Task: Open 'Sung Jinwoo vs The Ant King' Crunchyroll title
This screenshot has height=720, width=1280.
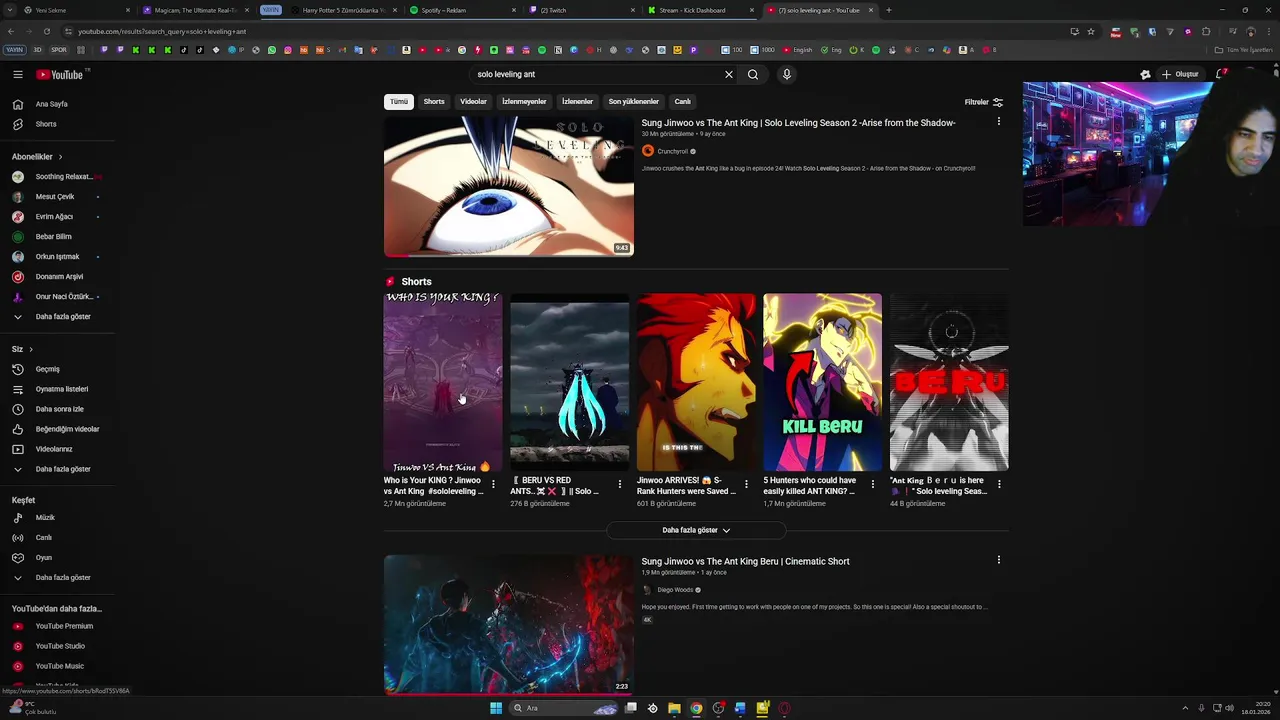Action: [x=798, y=123]
